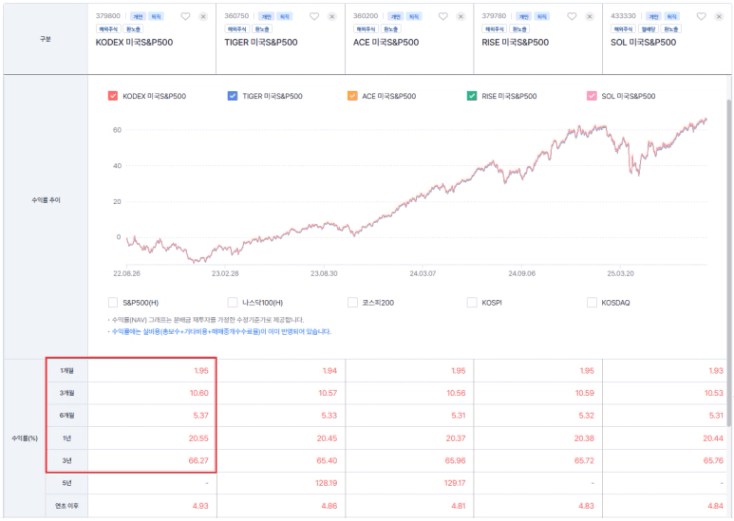Click the 3년 row label
The height and width of the screenshot is (521, 734).
(x=67, y=461)
